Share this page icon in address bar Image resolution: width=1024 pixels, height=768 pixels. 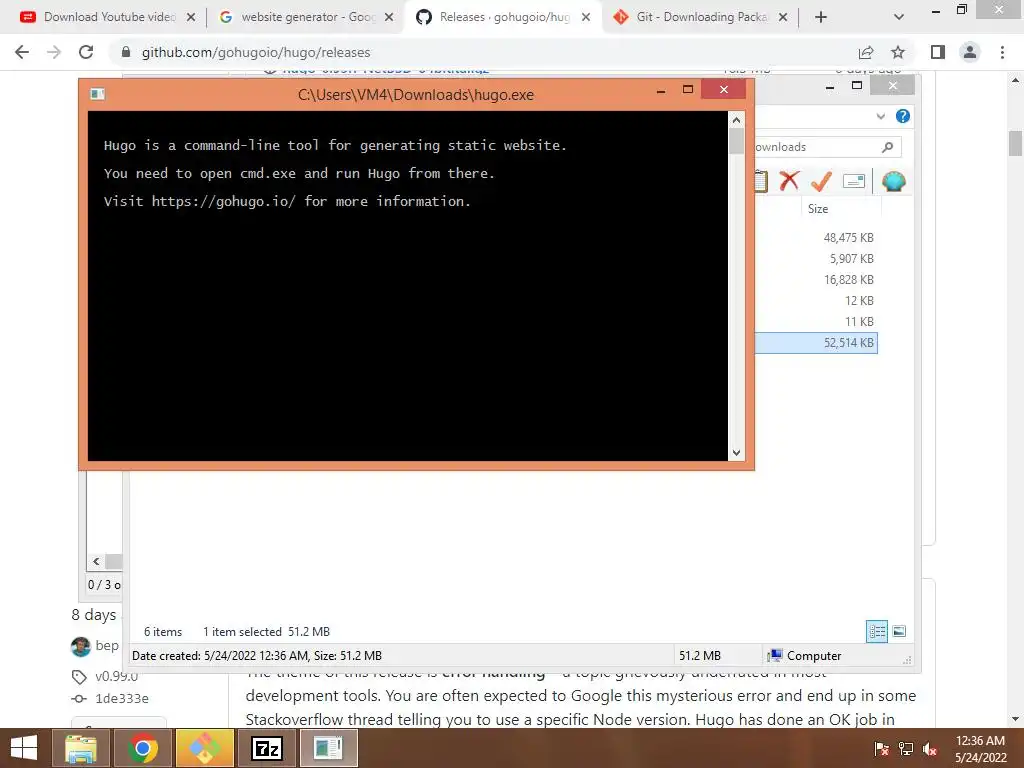pos(866,52)
